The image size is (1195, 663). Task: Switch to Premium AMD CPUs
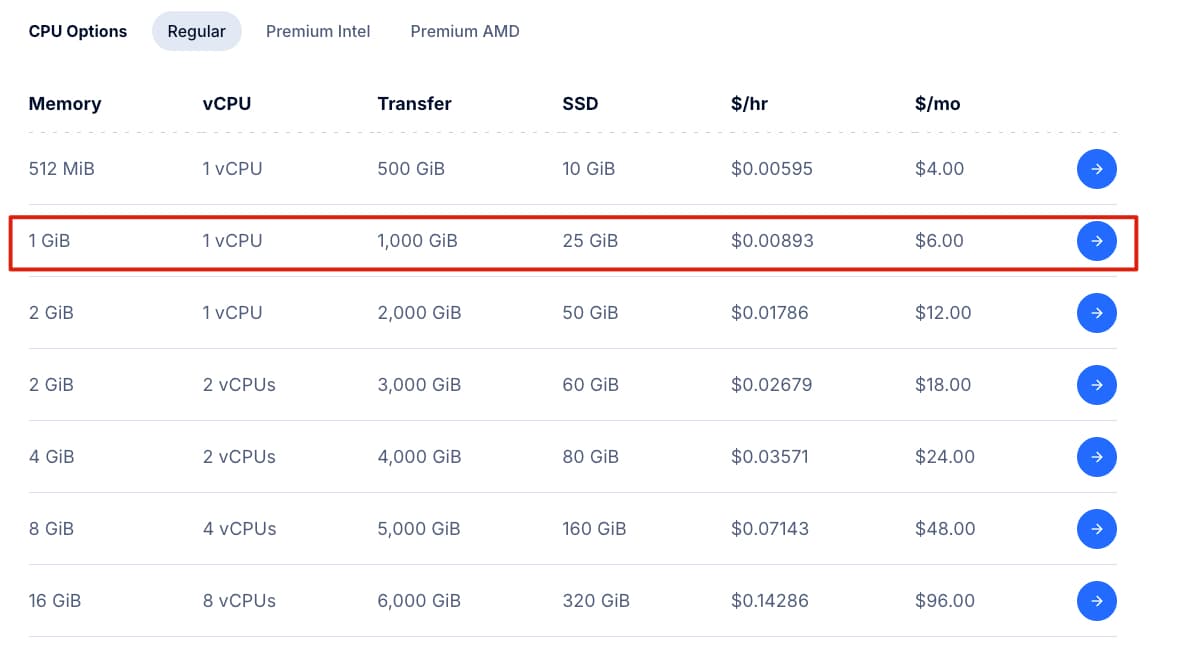464,31
